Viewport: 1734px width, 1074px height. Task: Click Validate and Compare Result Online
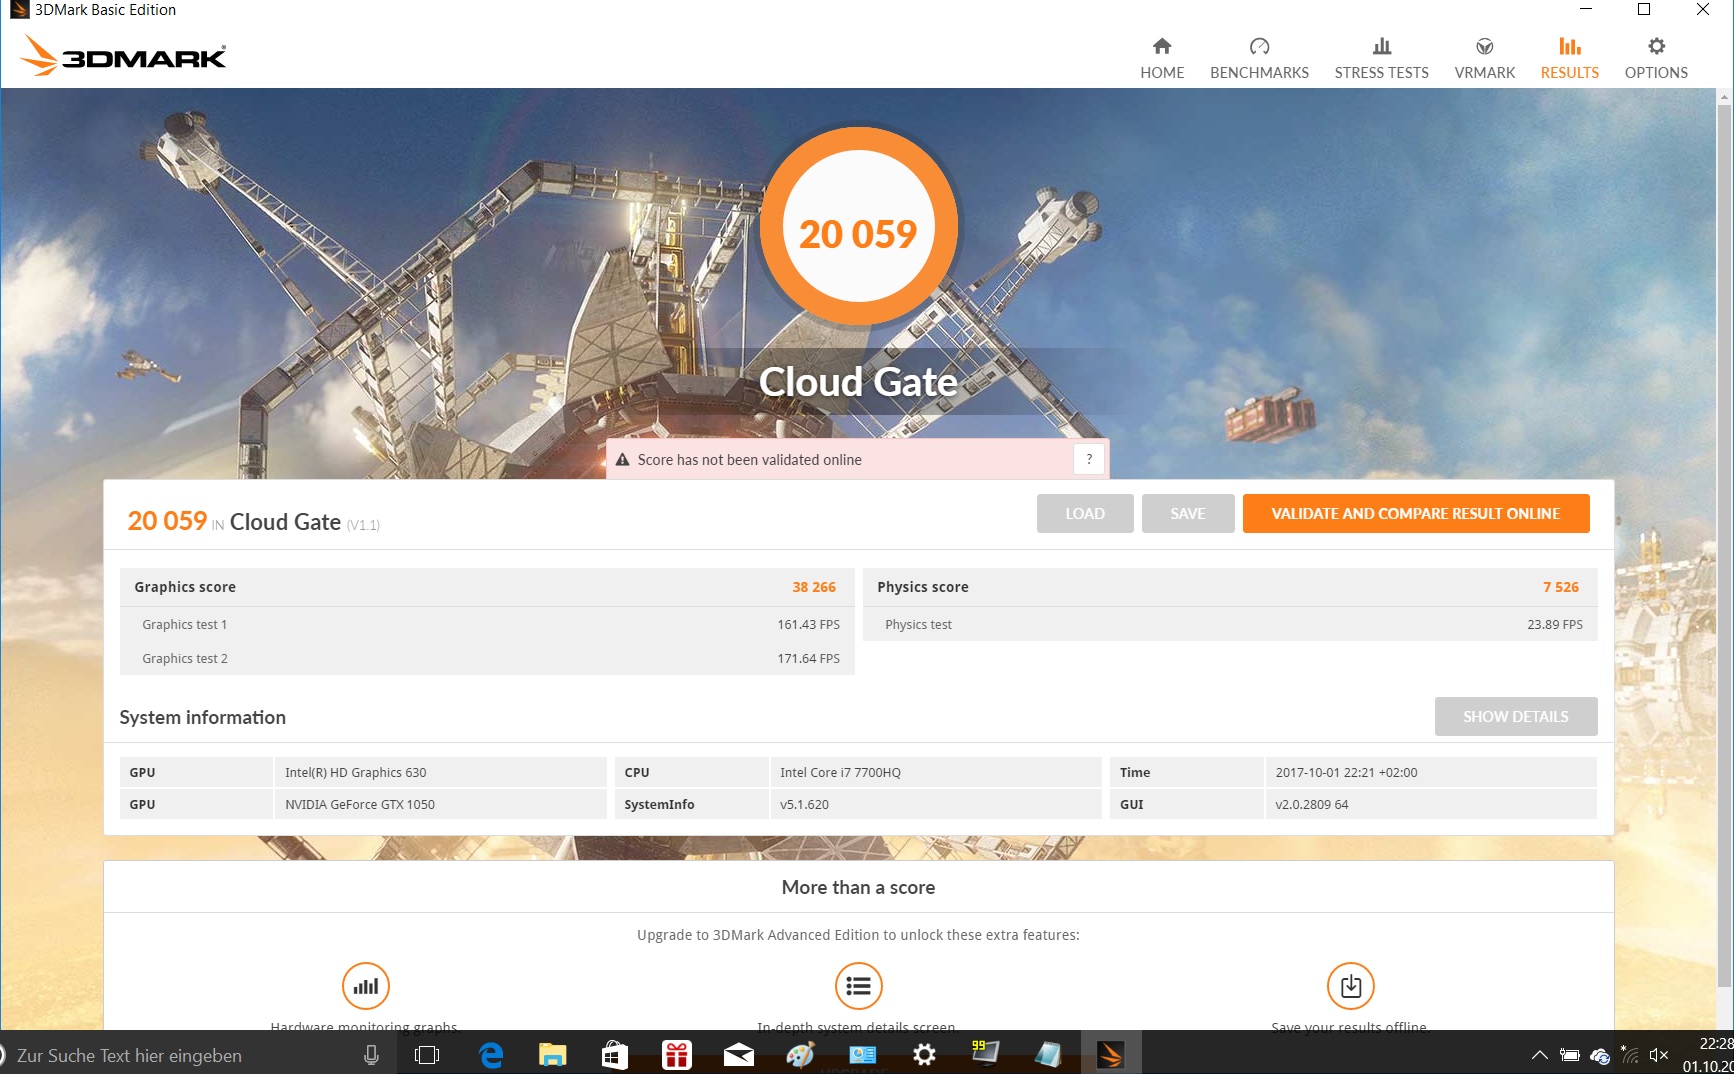(x=1416, y=513)
